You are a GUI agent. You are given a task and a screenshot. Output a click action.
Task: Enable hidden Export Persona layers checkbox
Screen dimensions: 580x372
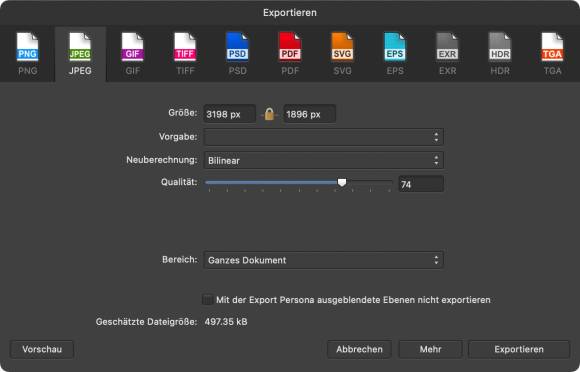tap(208, 300)
